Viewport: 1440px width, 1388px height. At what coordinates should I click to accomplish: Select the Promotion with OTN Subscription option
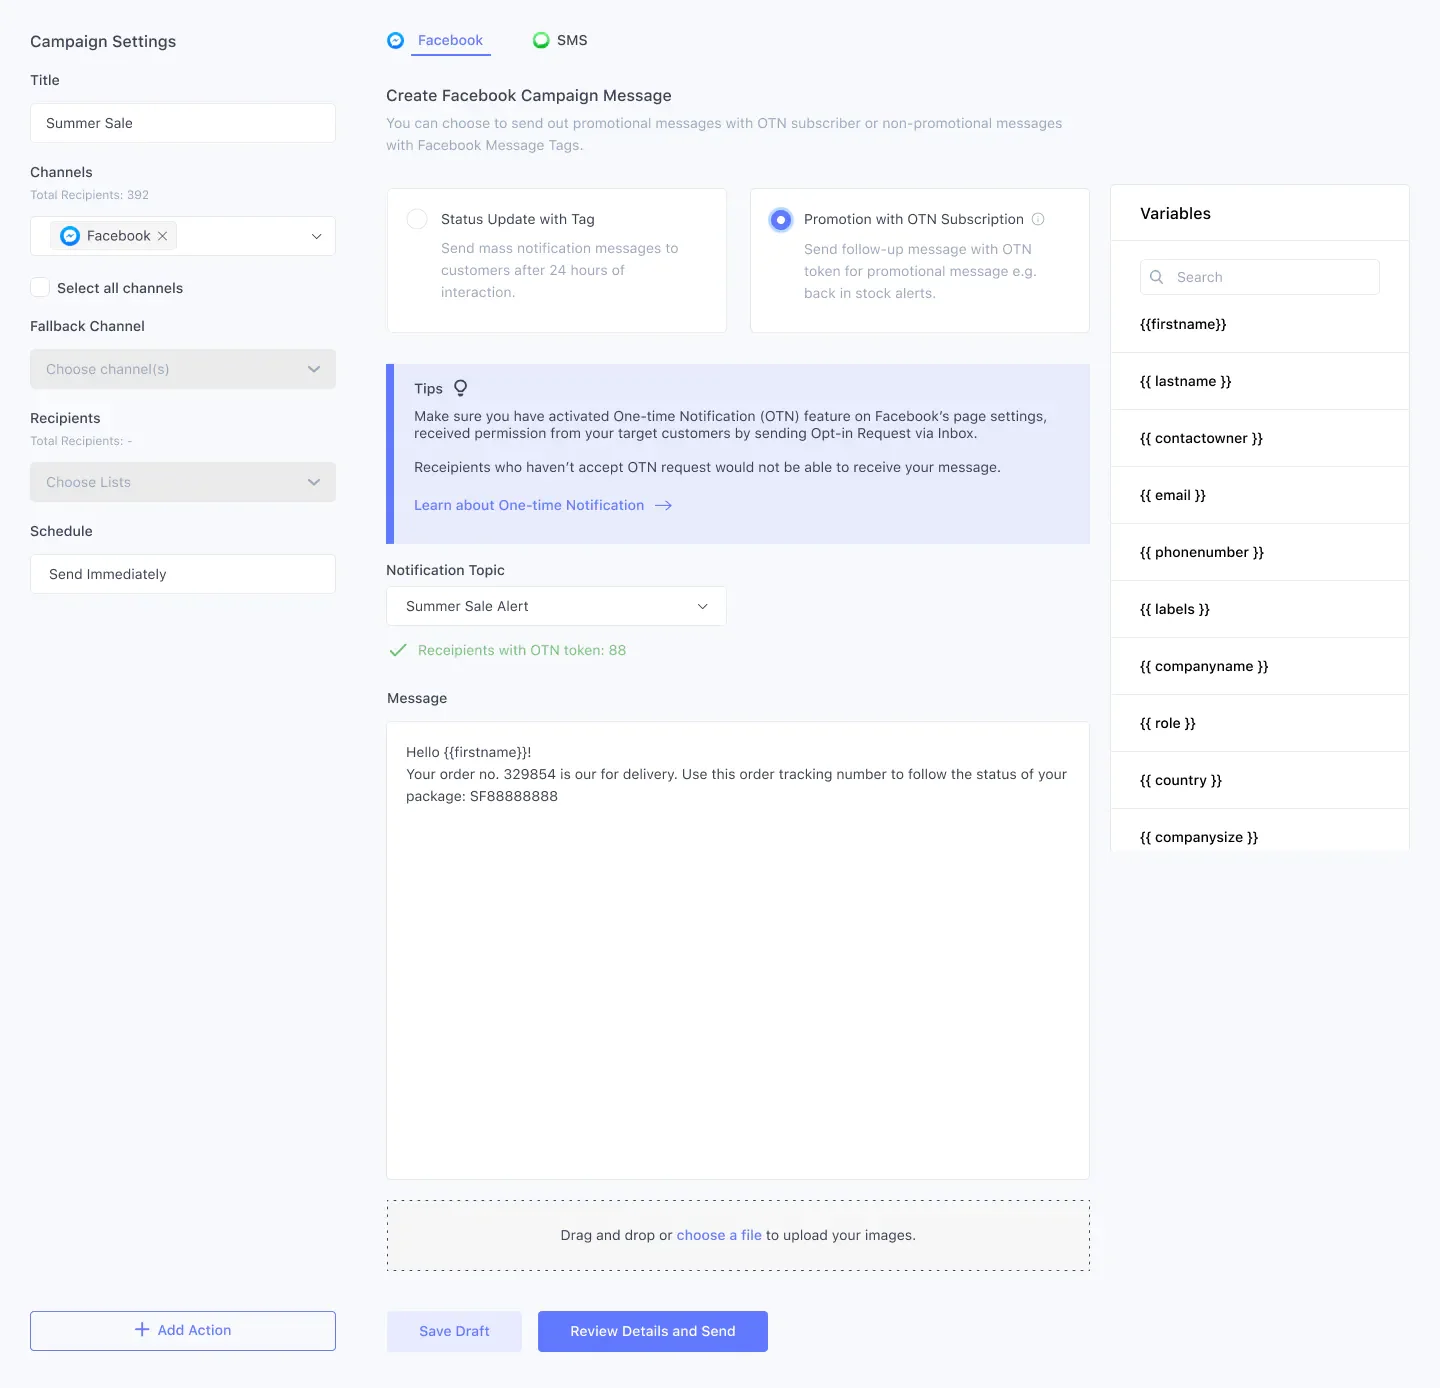(x=781, y=219)
